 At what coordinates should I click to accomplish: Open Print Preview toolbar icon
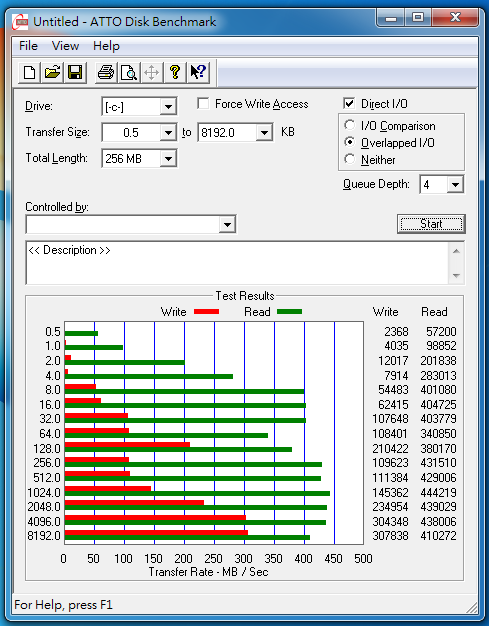click(x=129, y=72)
